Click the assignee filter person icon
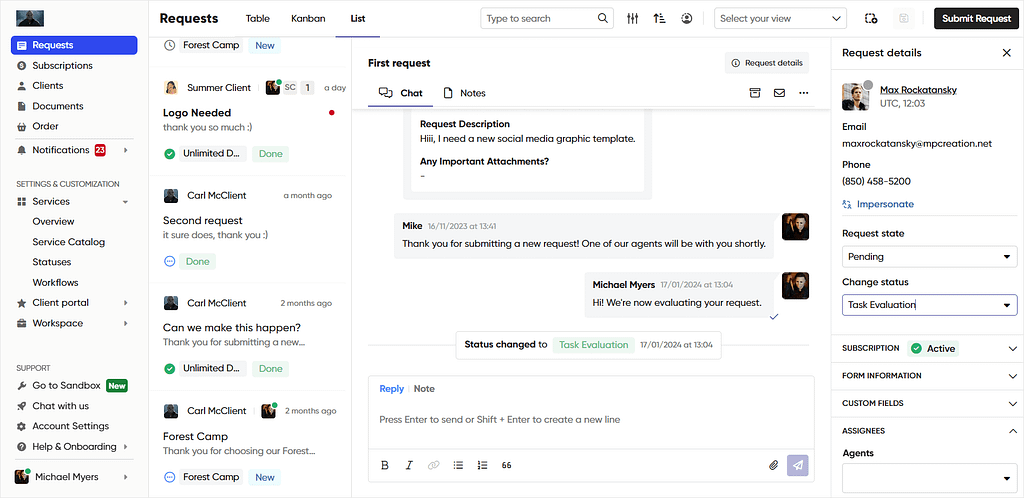The height and width of the screenshot is (498, 1024). click(x=686, y=18)
